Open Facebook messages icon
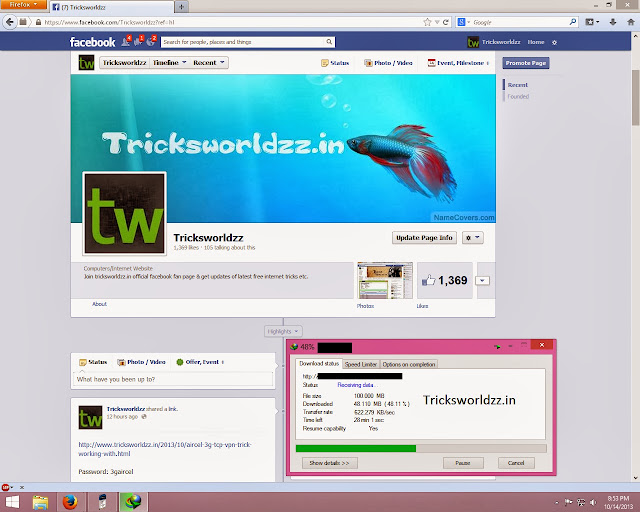 click(x=138, y=41)
